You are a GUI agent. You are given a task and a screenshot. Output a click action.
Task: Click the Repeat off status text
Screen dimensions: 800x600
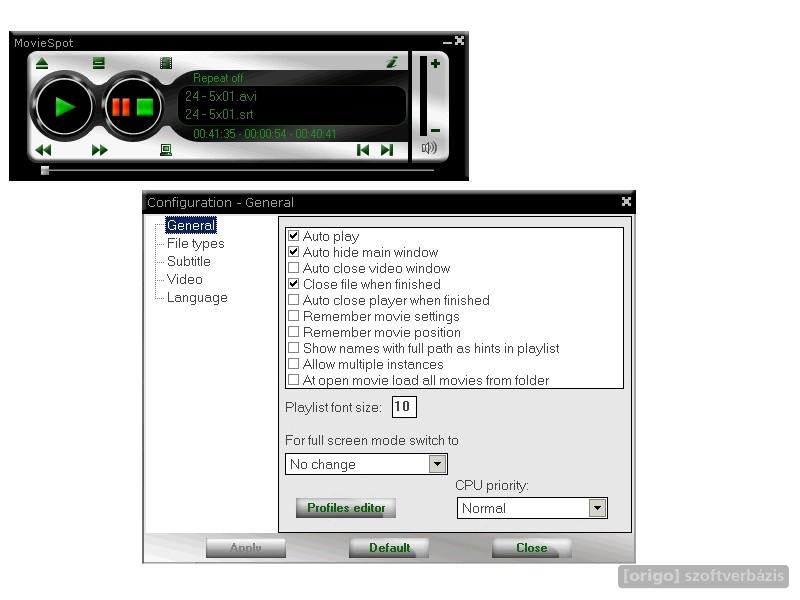pos(218,78)
